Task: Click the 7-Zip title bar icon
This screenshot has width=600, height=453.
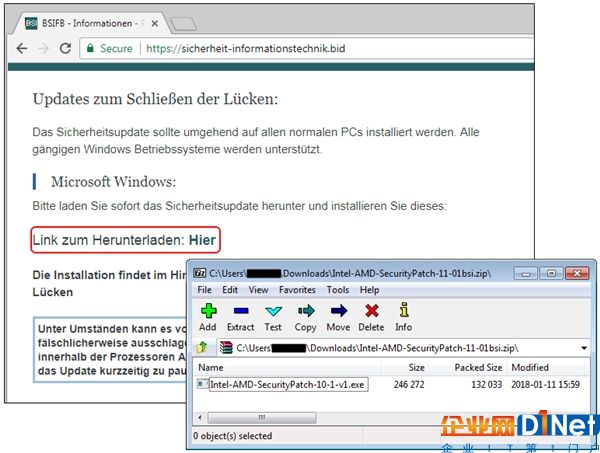Action: point(200,273)
